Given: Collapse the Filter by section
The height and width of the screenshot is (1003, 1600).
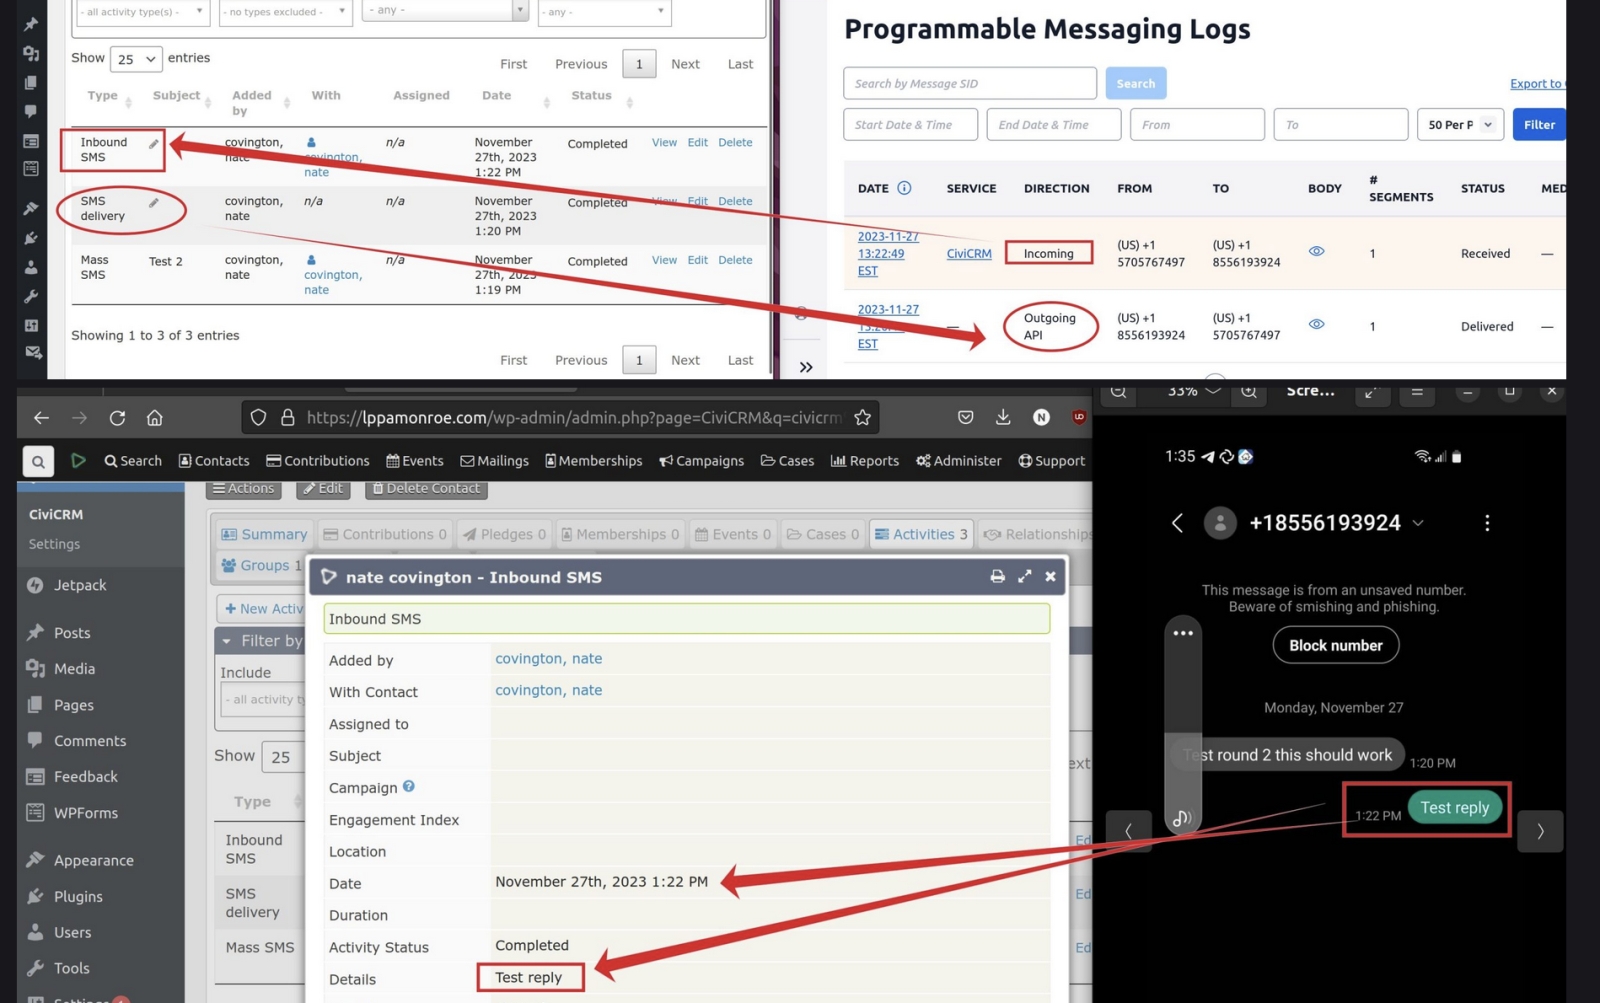Looking at the screenshot, I should click(227, 641).
